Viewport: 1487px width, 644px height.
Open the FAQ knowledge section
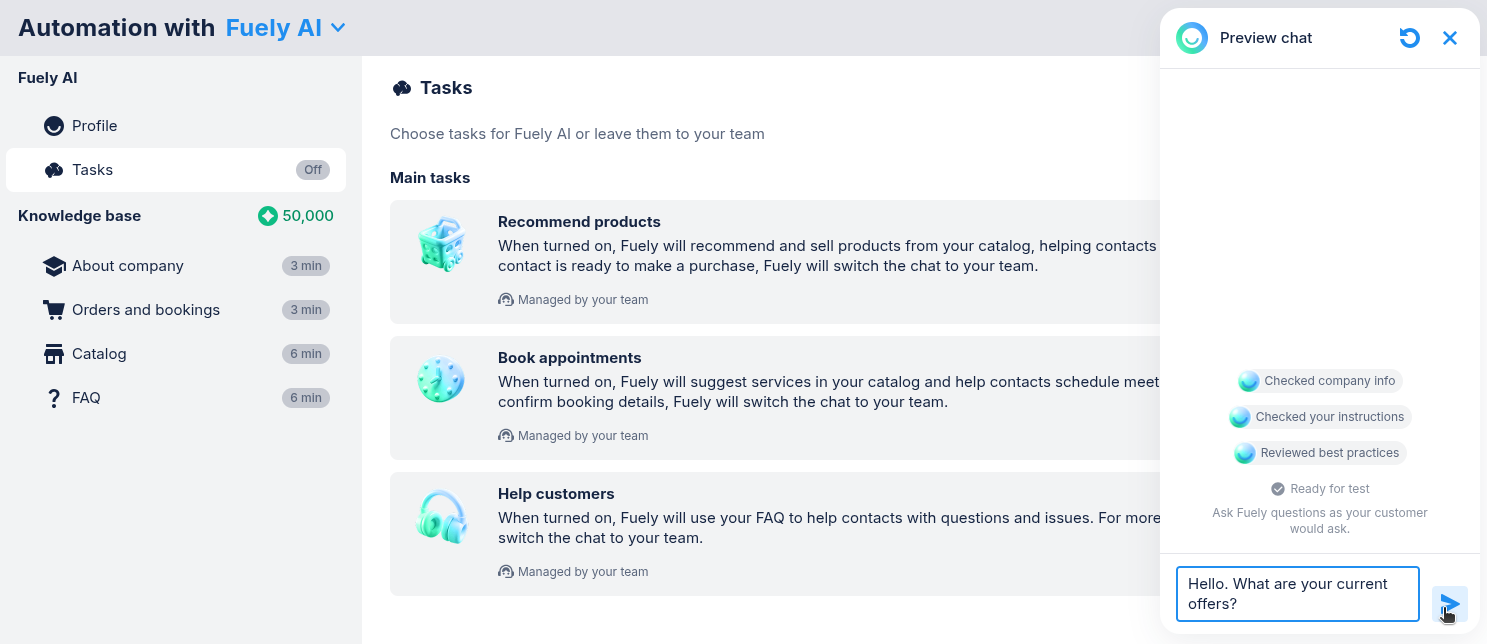coord(86,398)
